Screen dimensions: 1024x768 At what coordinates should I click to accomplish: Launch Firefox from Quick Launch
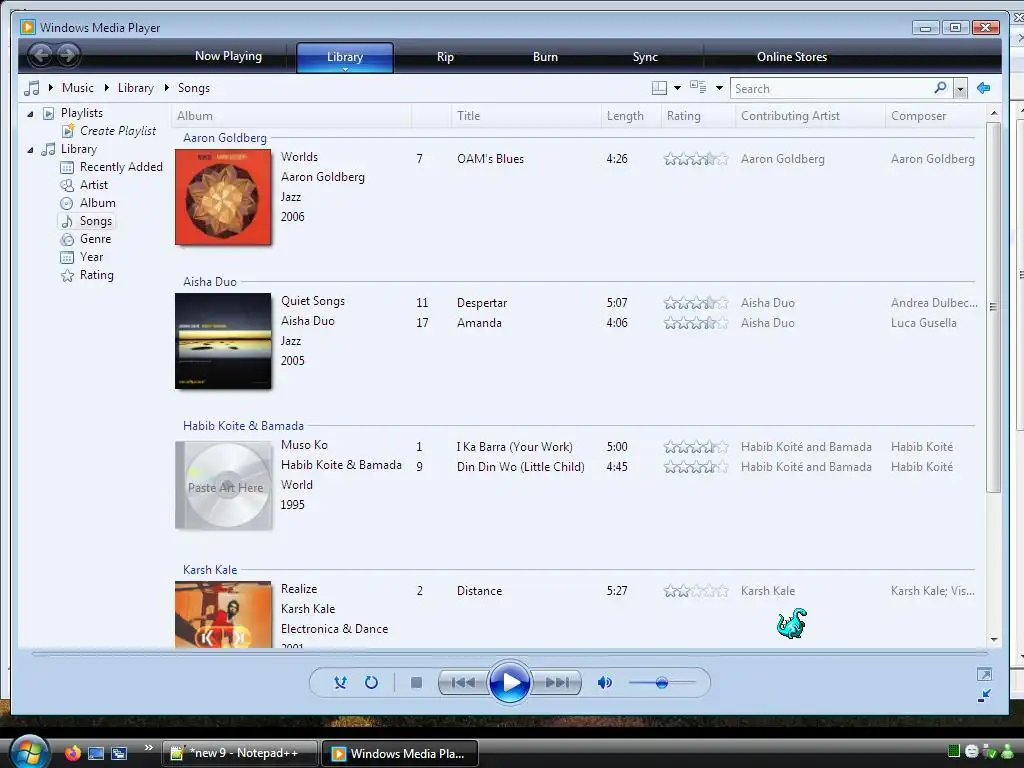click(72, 753)
